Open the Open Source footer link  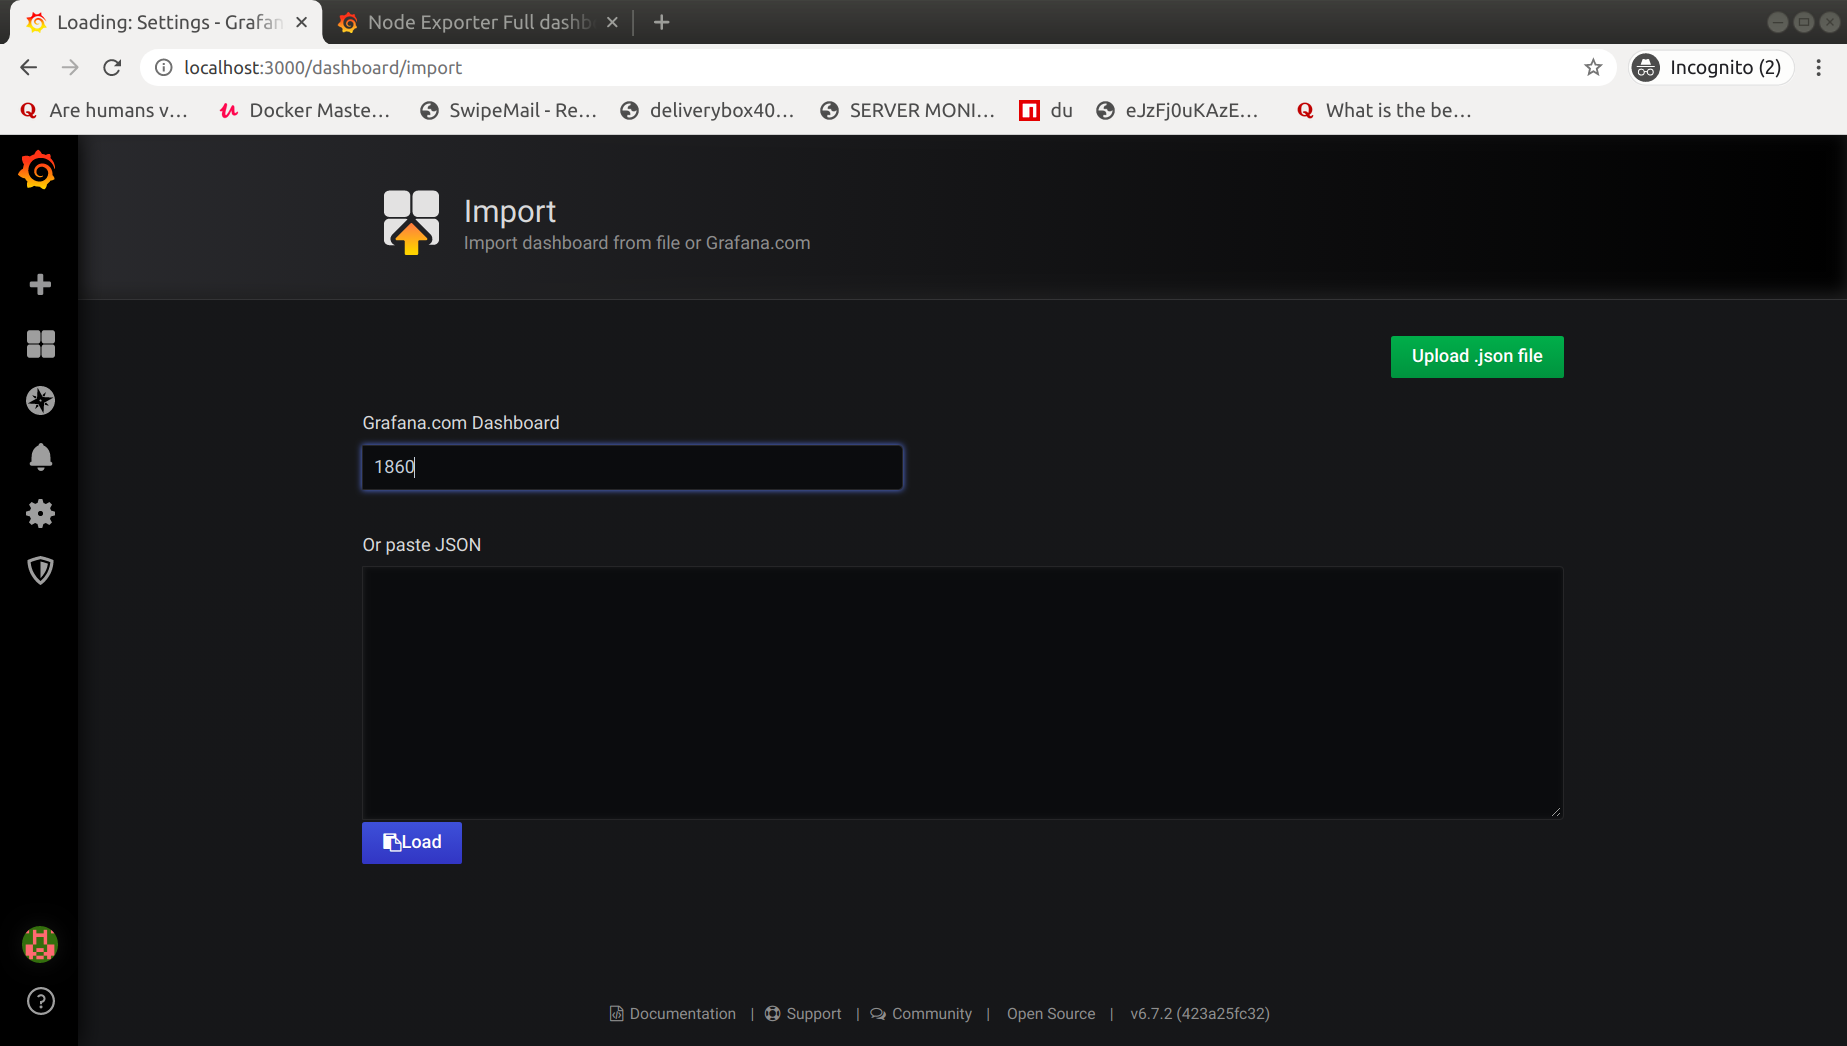[1051, 1013]
